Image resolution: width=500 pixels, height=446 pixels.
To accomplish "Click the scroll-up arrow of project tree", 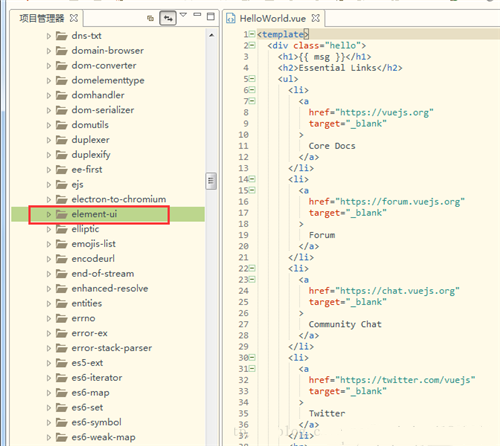I will [x=211, y=35].
